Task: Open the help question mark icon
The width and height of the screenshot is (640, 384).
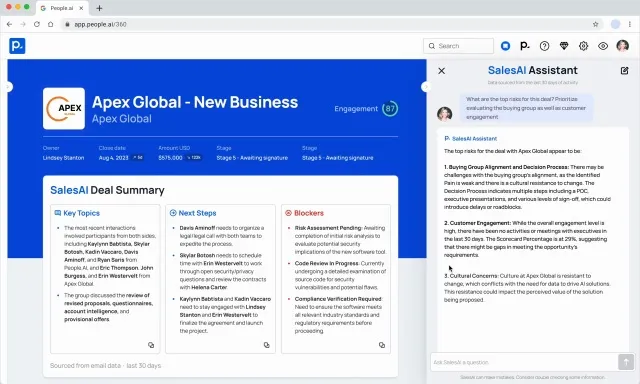Action: tap(544, 46)
